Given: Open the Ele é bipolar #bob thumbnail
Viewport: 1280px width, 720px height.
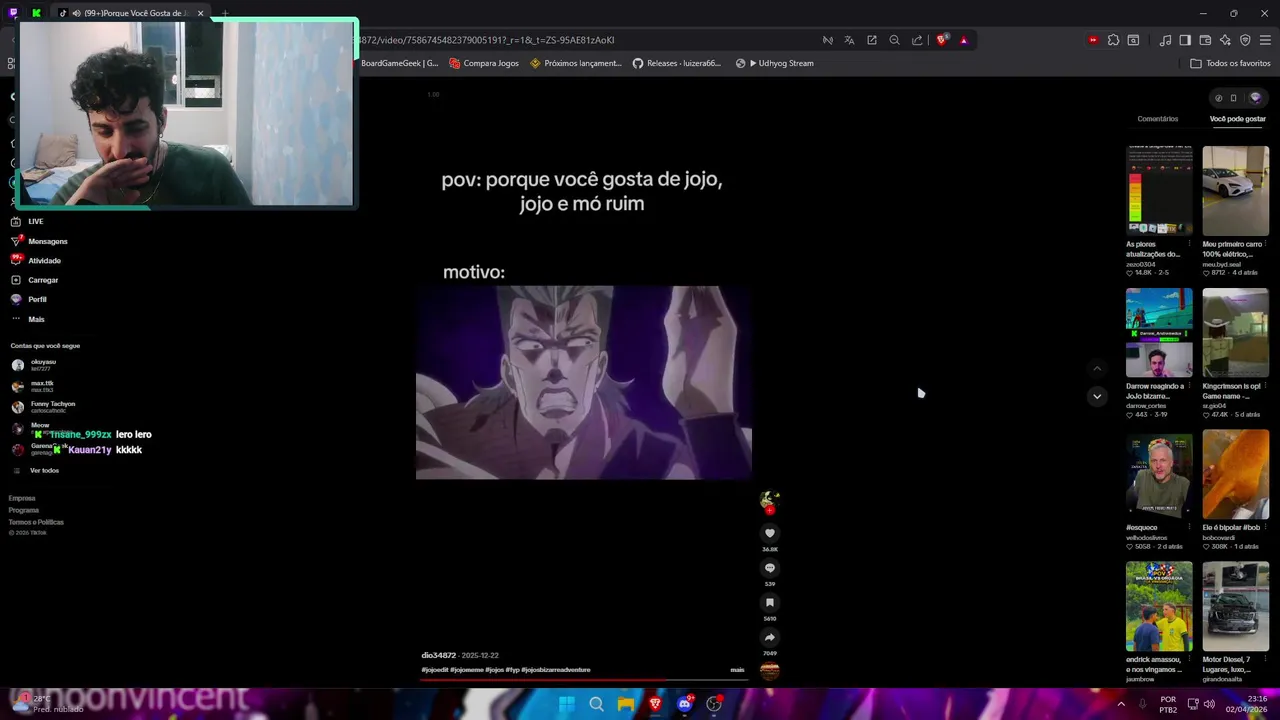Looking at the screenshot, I should (1235, 474).
